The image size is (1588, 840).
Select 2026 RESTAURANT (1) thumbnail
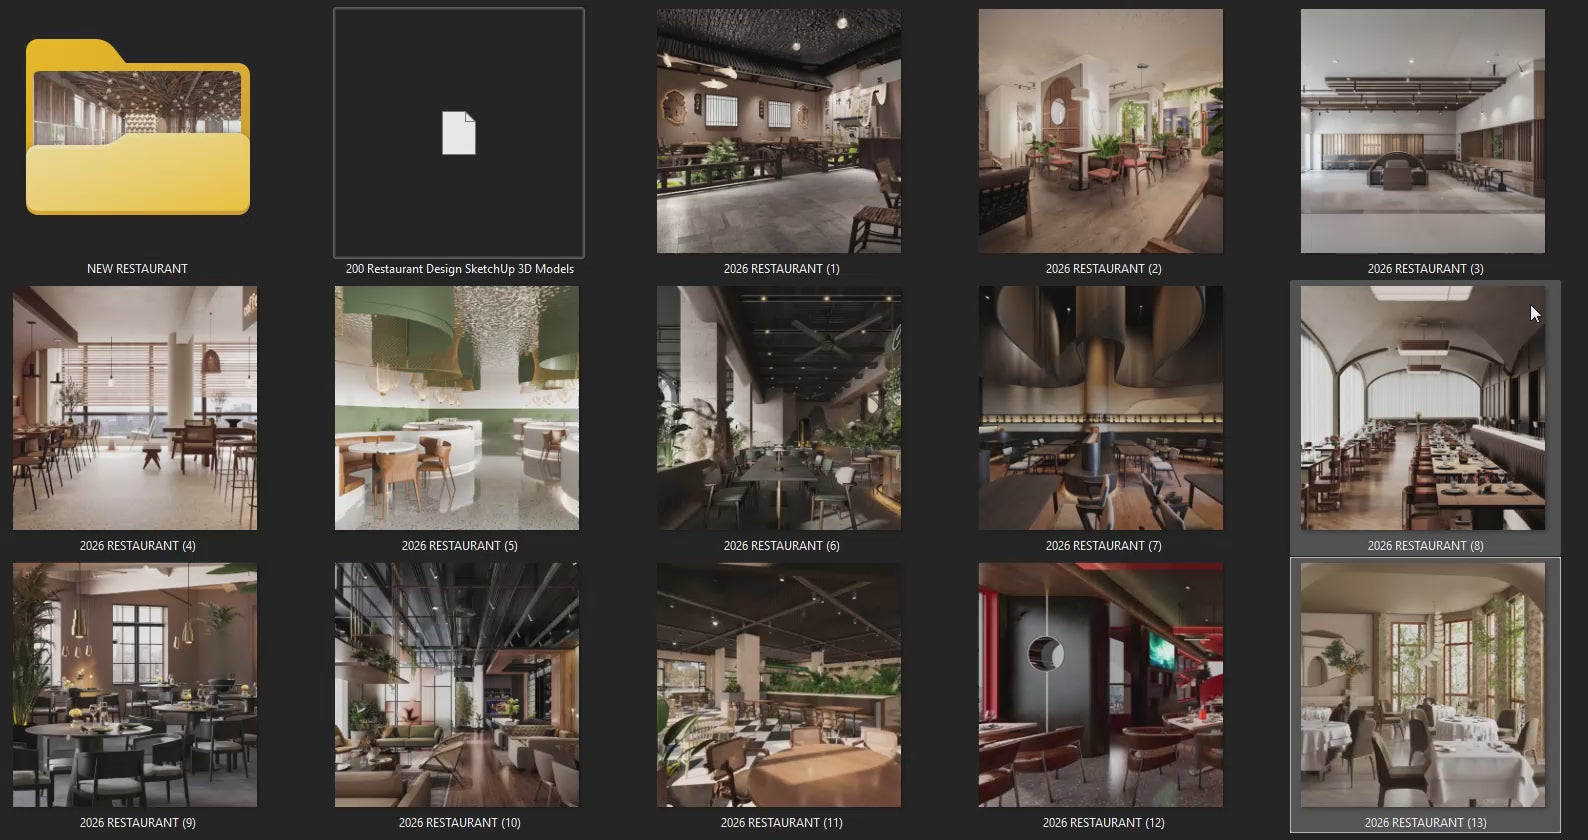pyautogui.click(x=778, y=131)
